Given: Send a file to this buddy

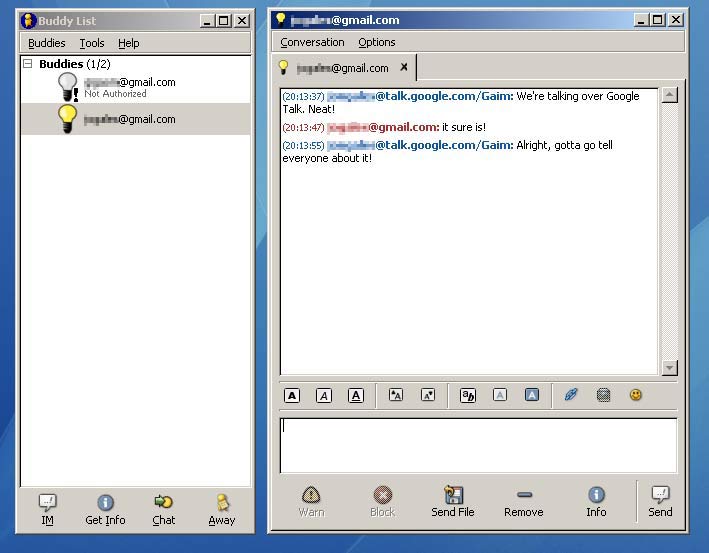Looking at the screenshot, I should [x=453, y=501].
